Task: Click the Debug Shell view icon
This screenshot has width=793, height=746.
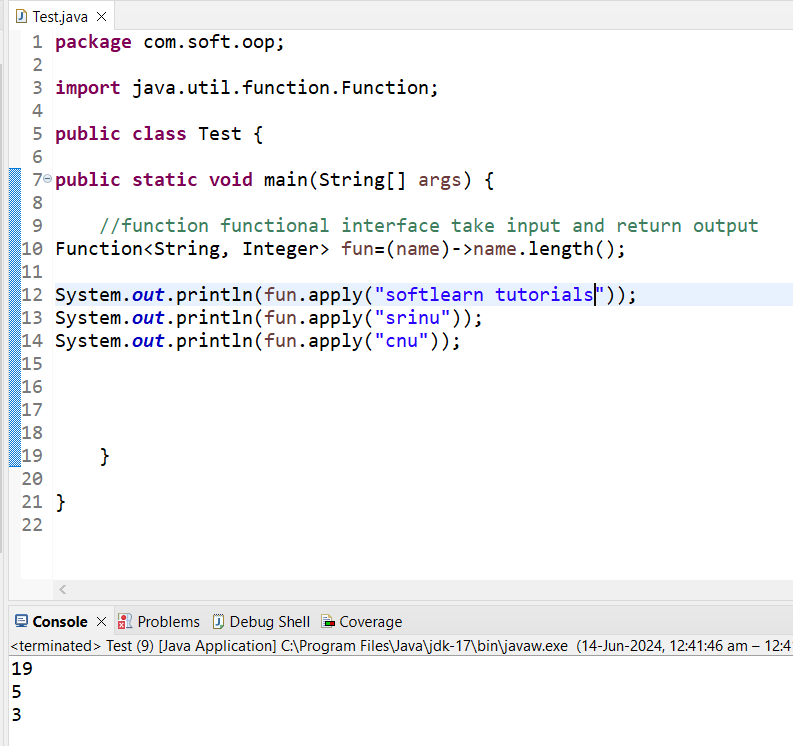Action: [218, 622]
